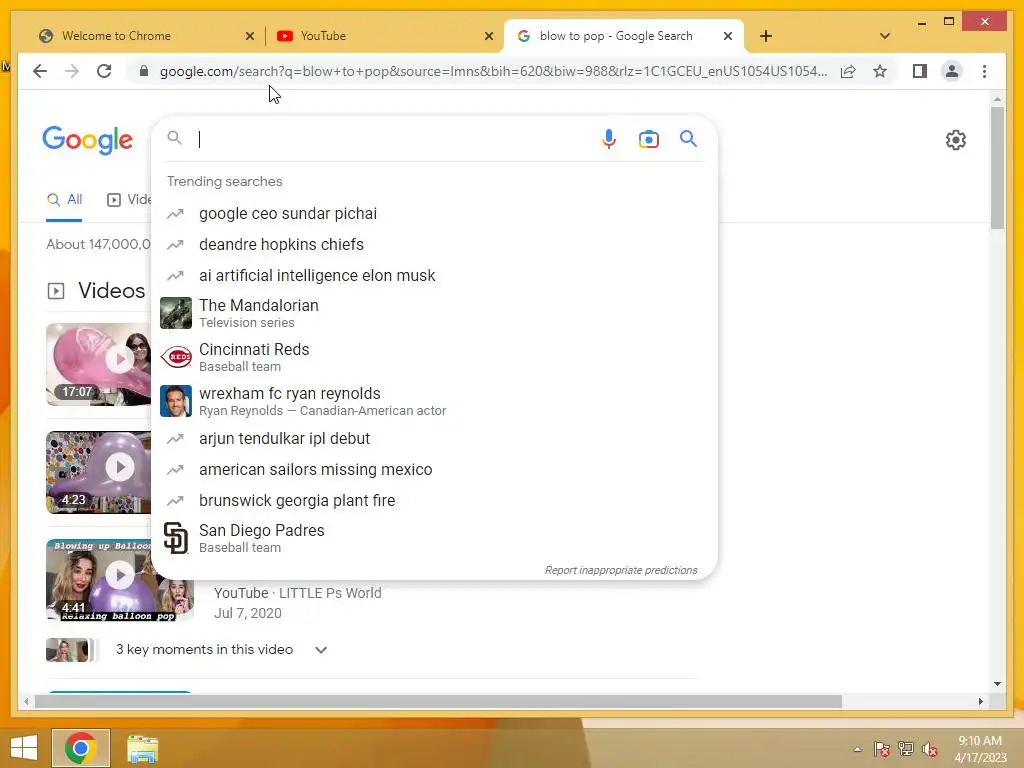
Task: Play the 4:41 relaxing balloon pop video
Action: [x=120, y=580]
